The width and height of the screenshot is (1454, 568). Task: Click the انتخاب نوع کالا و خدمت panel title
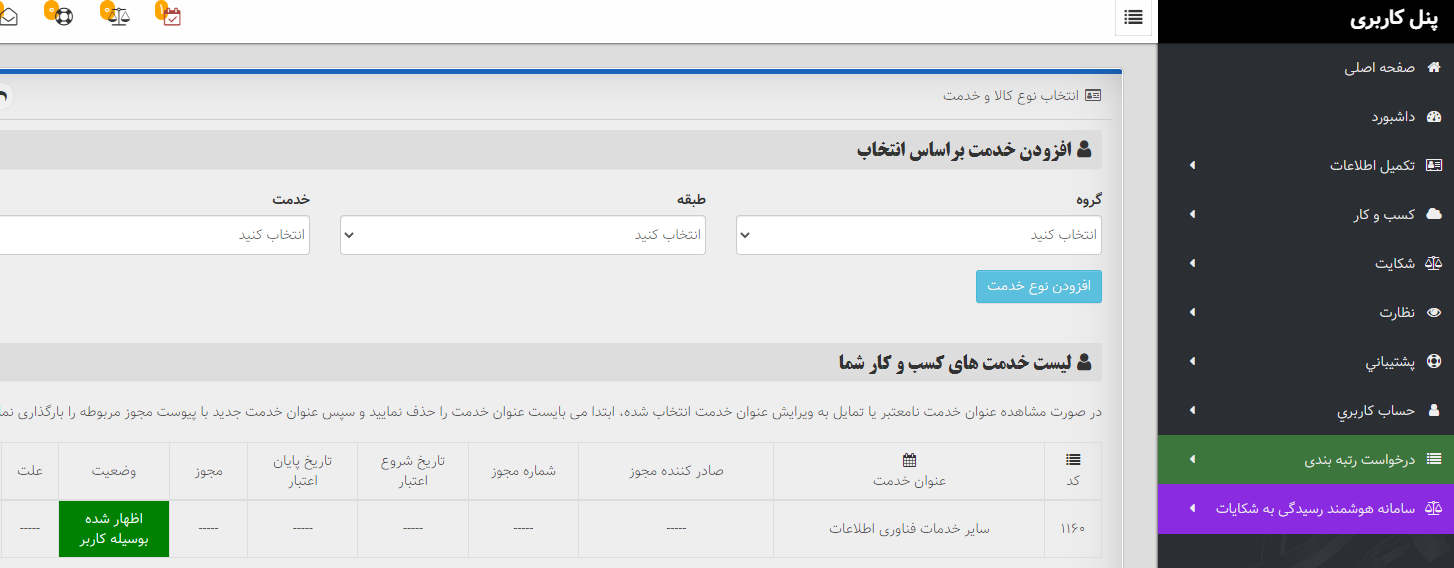[x=1011, y=95]
